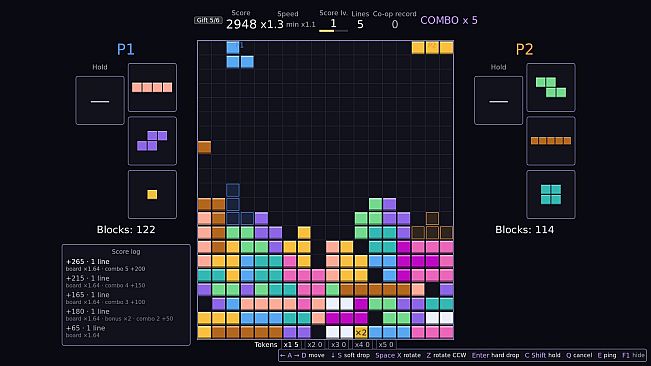This screenshot has width=651, height=366.
Task: Click 'Blocks: 122' under P1
Action: click(x=126, y=229)
